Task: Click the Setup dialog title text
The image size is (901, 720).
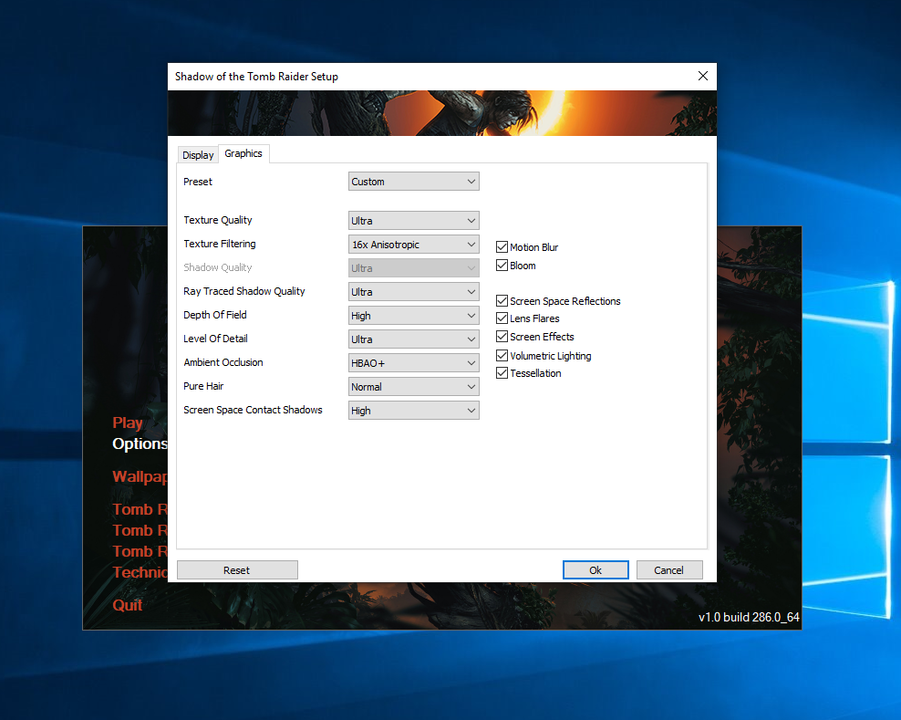Action: pyautogui.click(x=256, y=76)
